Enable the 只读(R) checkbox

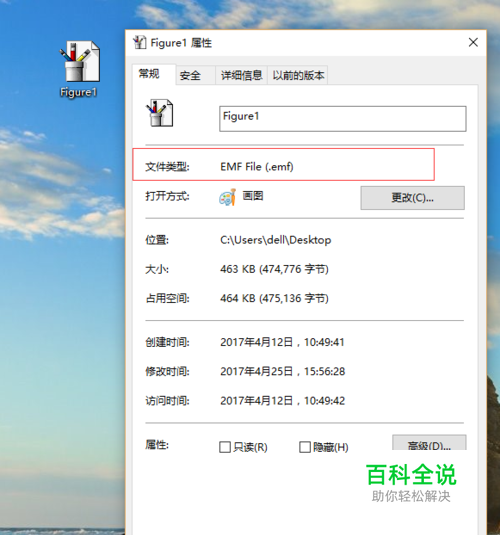click(225, 447)
